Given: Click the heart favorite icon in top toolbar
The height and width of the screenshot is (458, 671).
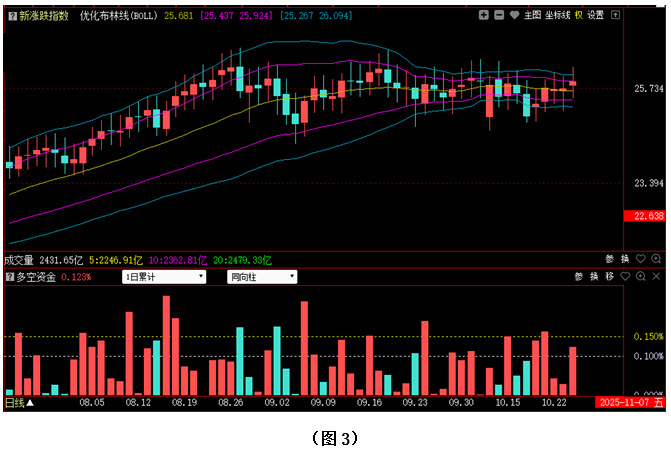Looking at the screenshot, I should click(513, 15).
